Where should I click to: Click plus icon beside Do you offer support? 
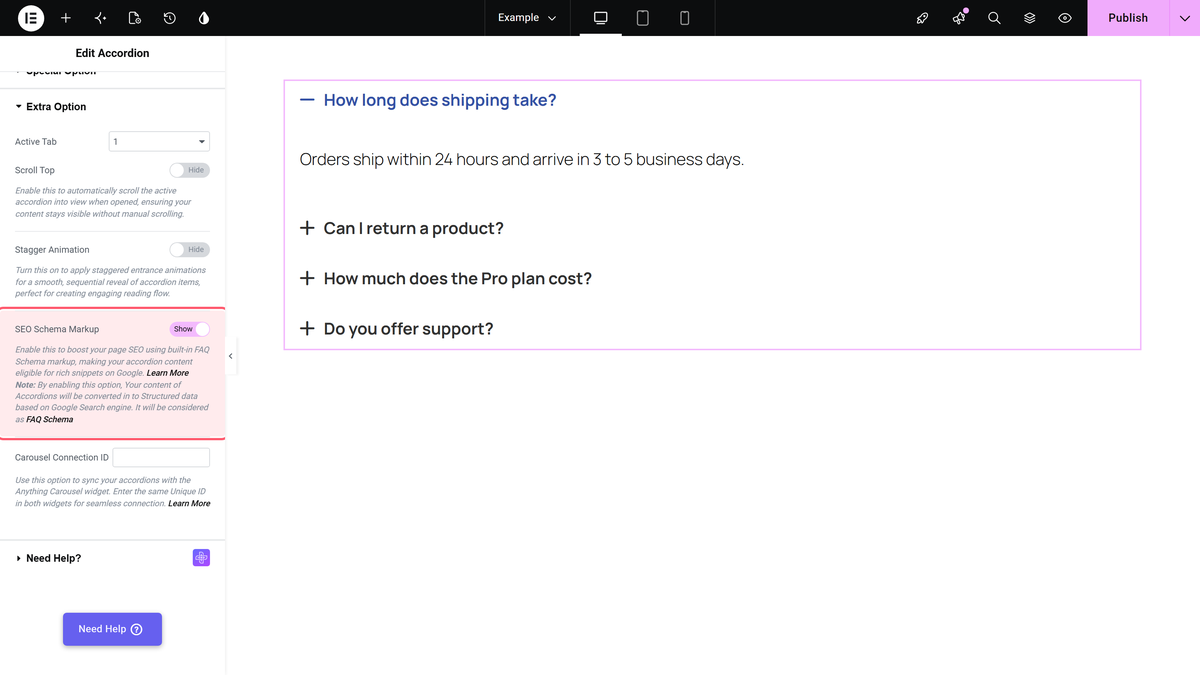[x=307, y=328]
